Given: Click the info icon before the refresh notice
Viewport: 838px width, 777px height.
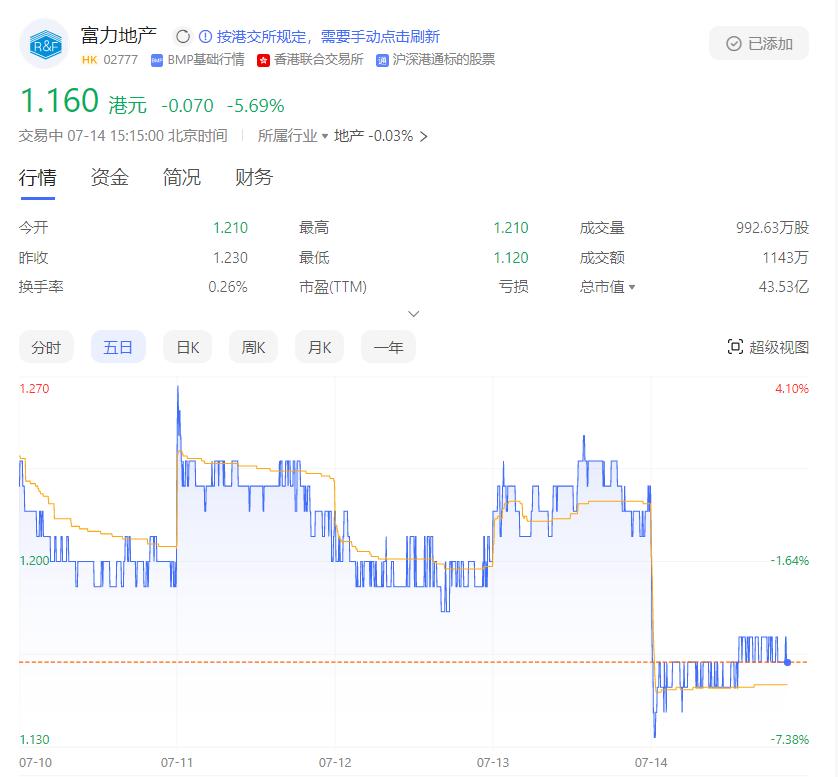Looking at the screenshot, I should coord(206,34).
